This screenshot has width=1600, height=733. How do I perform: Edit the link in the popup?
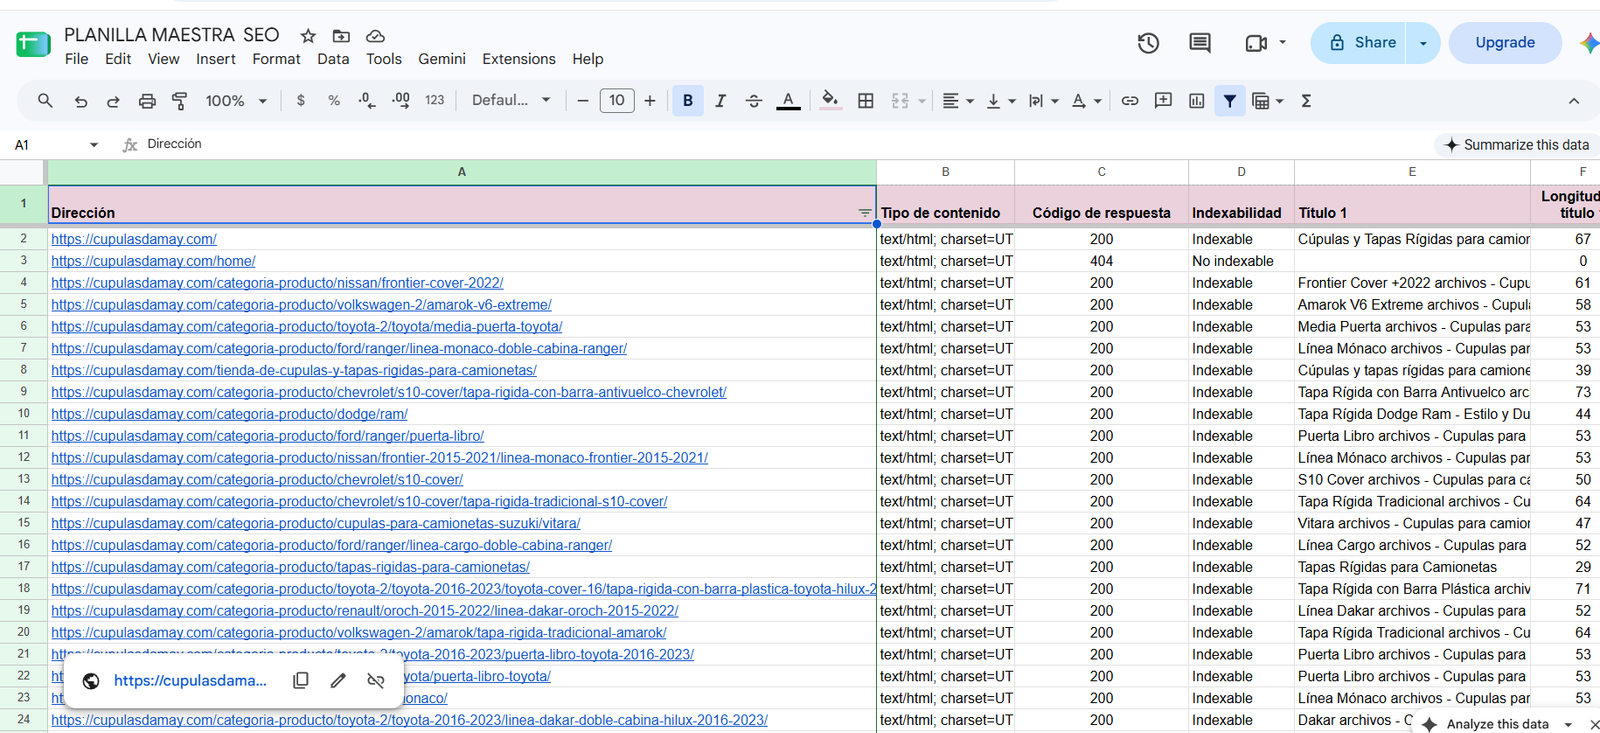[338, 681]
